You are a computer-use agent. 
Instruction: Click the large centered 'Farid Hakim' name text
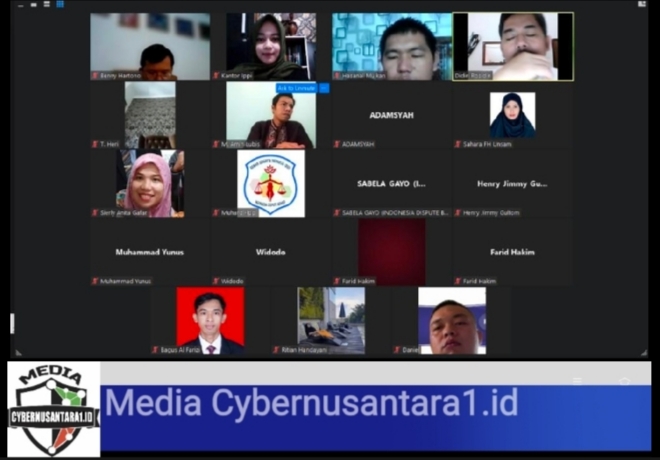(x=512, y=252)
